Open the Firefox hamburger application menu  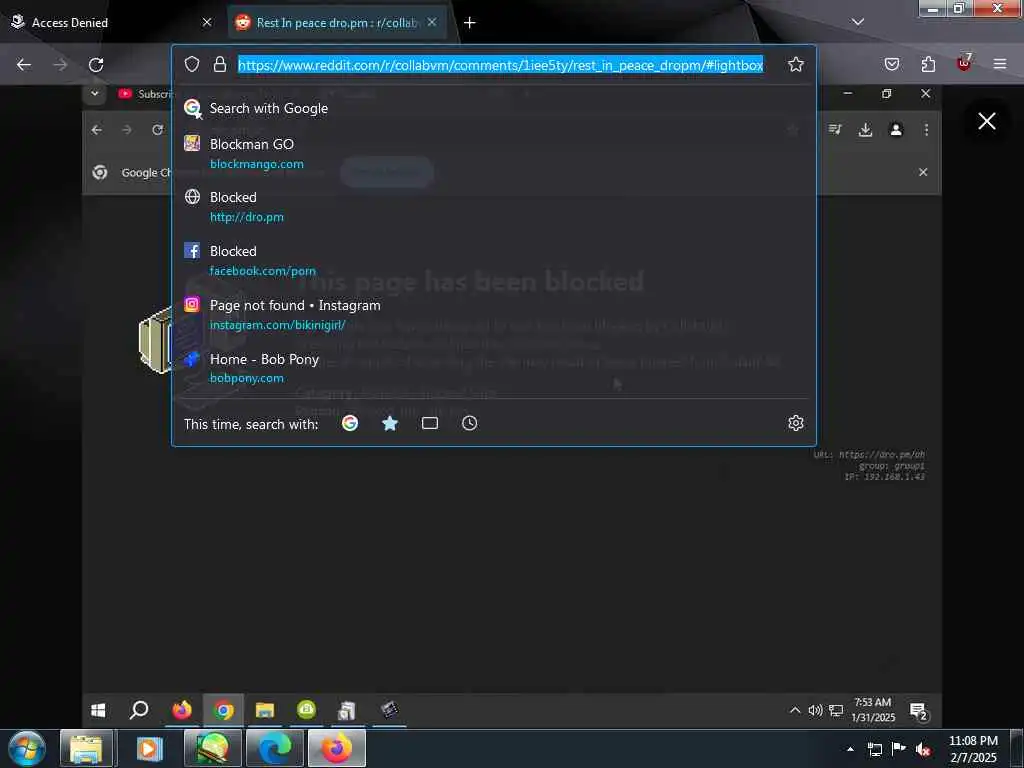1000,64
